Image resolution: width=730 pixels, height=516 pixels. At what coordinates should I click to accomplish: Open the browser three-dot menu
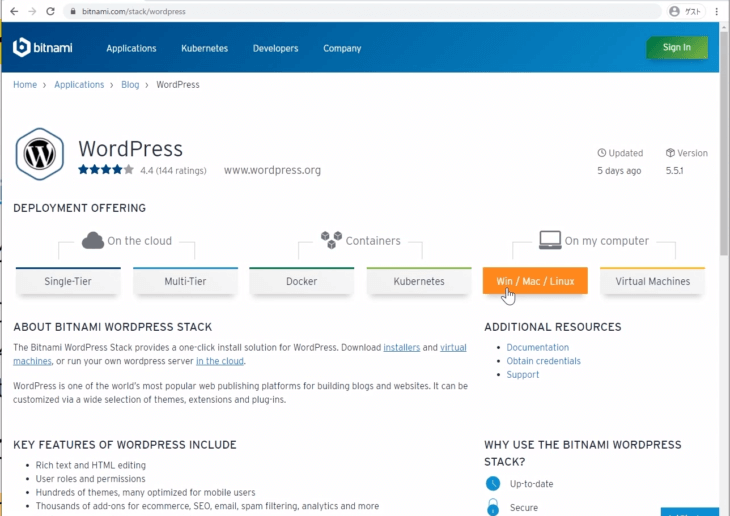tap(716, 11)
